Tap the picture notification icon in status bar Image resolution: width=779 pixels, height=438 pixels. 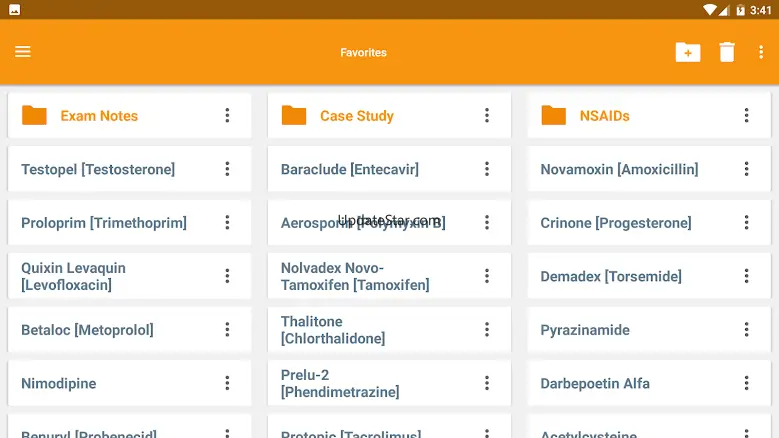14,9
